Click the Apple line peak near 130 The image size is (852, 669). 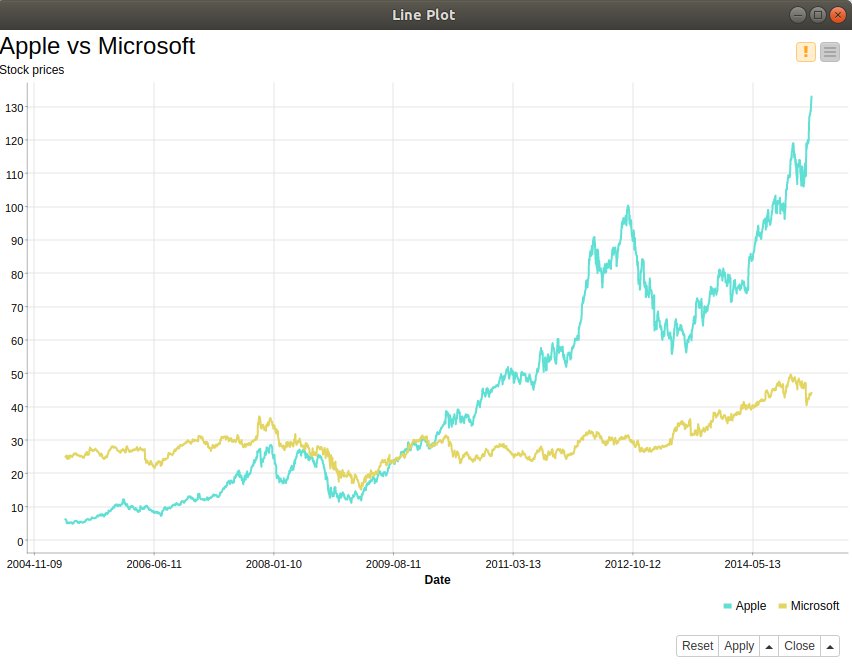point(811,98)
